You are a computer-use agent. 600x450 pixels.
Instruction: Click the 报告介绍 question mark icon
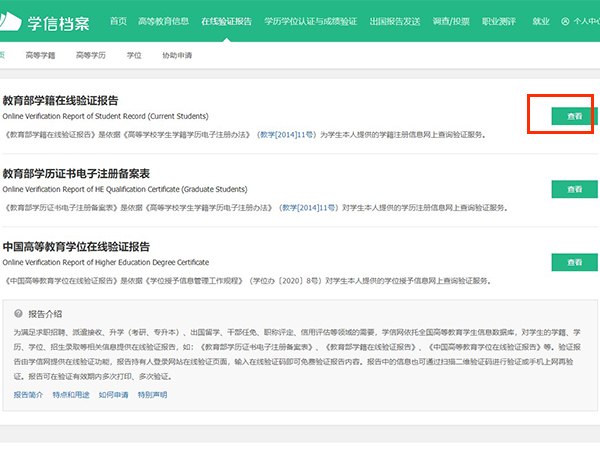(x=21, y=313)
